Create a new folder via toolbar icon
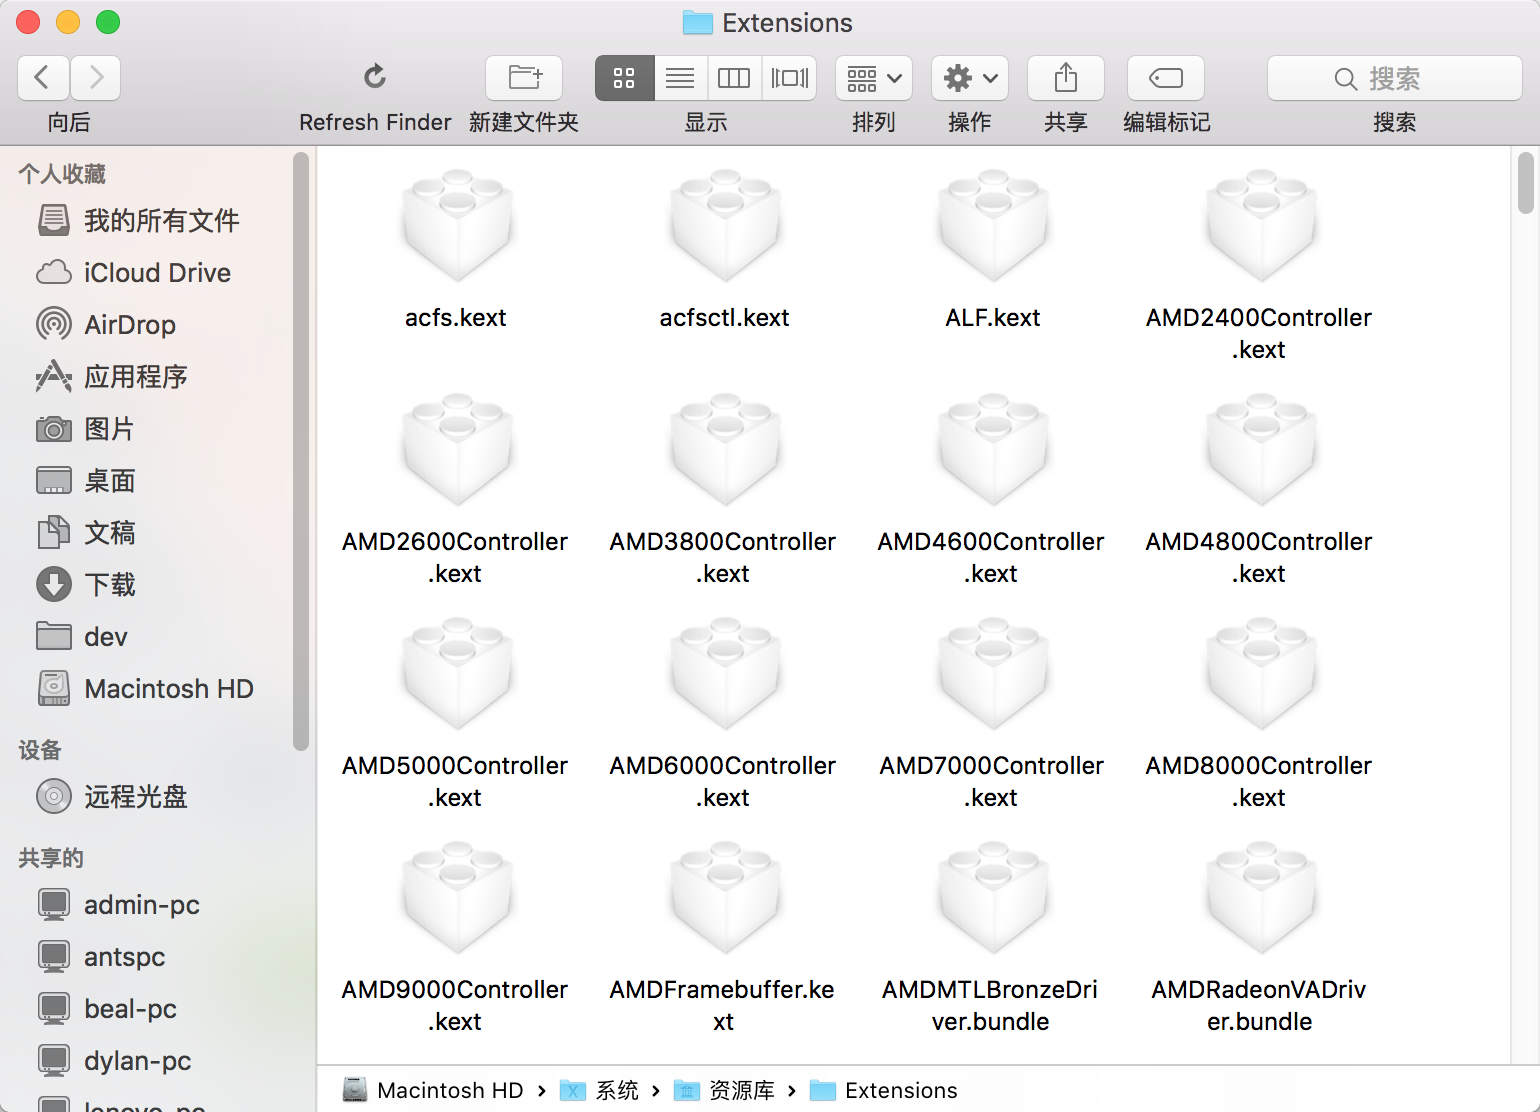 pyautogui.click(x=524, y=78)
